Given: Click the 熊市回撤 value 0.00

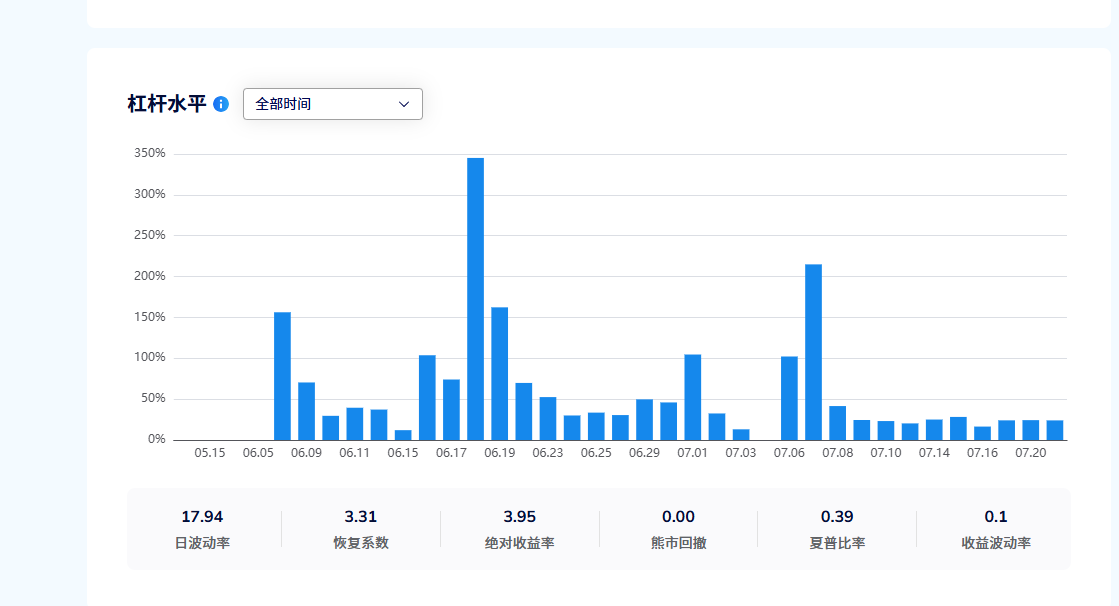Looking at the screenshot, I should pyautogui.click(x=678, y=516).
